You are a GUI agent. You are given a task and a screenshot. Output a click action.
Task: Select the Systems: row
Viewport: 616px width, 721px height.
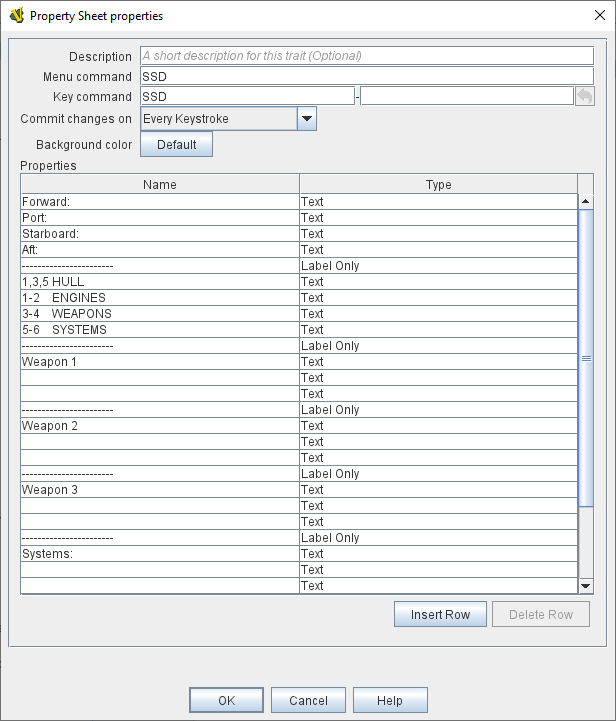click(x=160, y=554)
